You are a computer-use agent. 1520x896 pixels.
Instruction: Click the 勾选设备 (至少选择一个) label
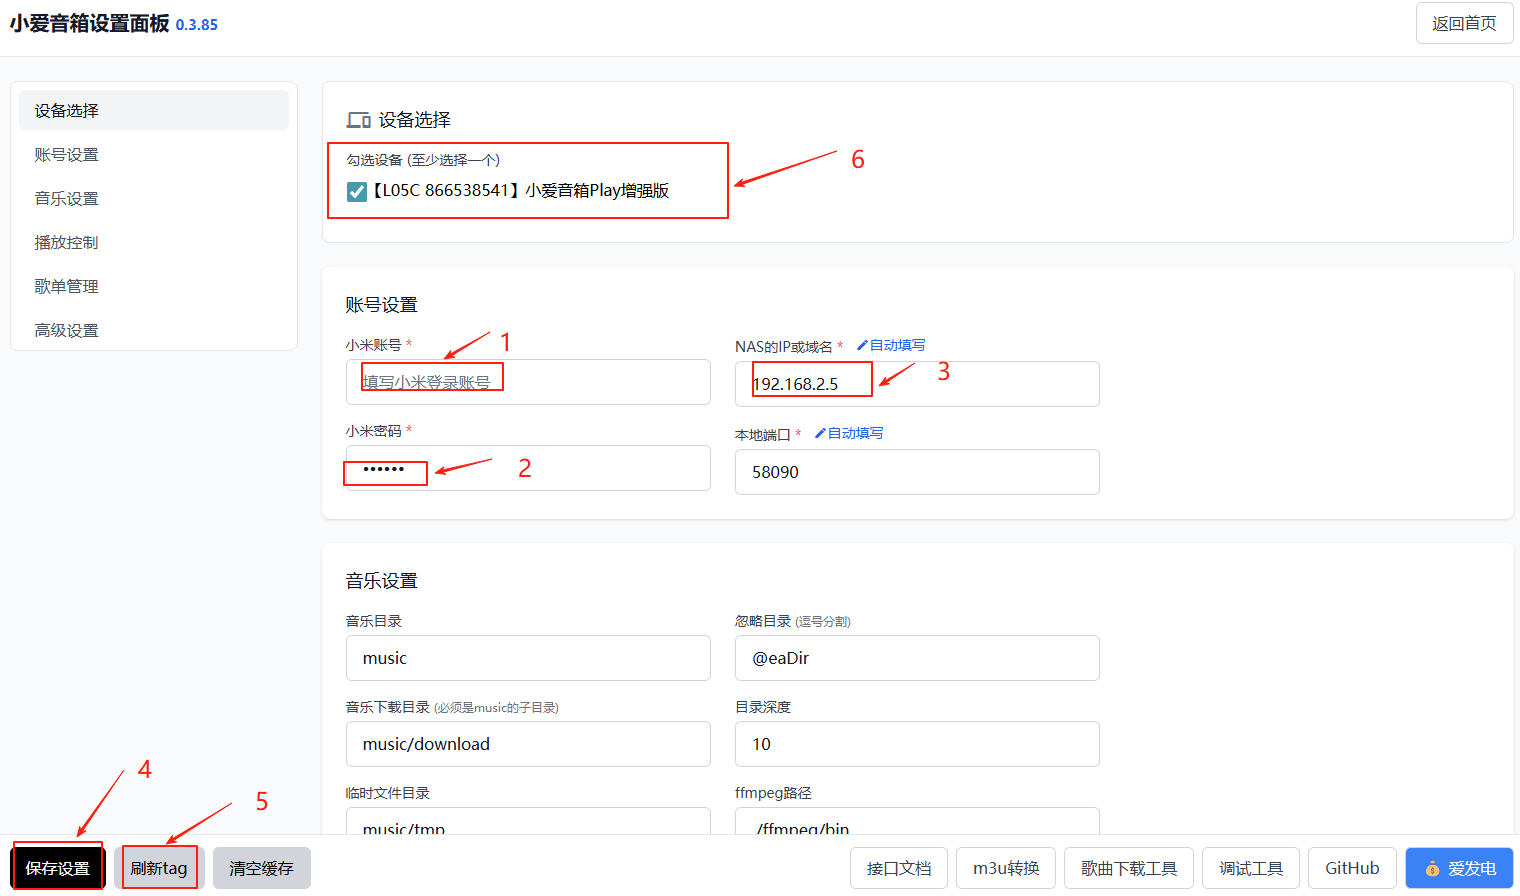coord(423,160)
